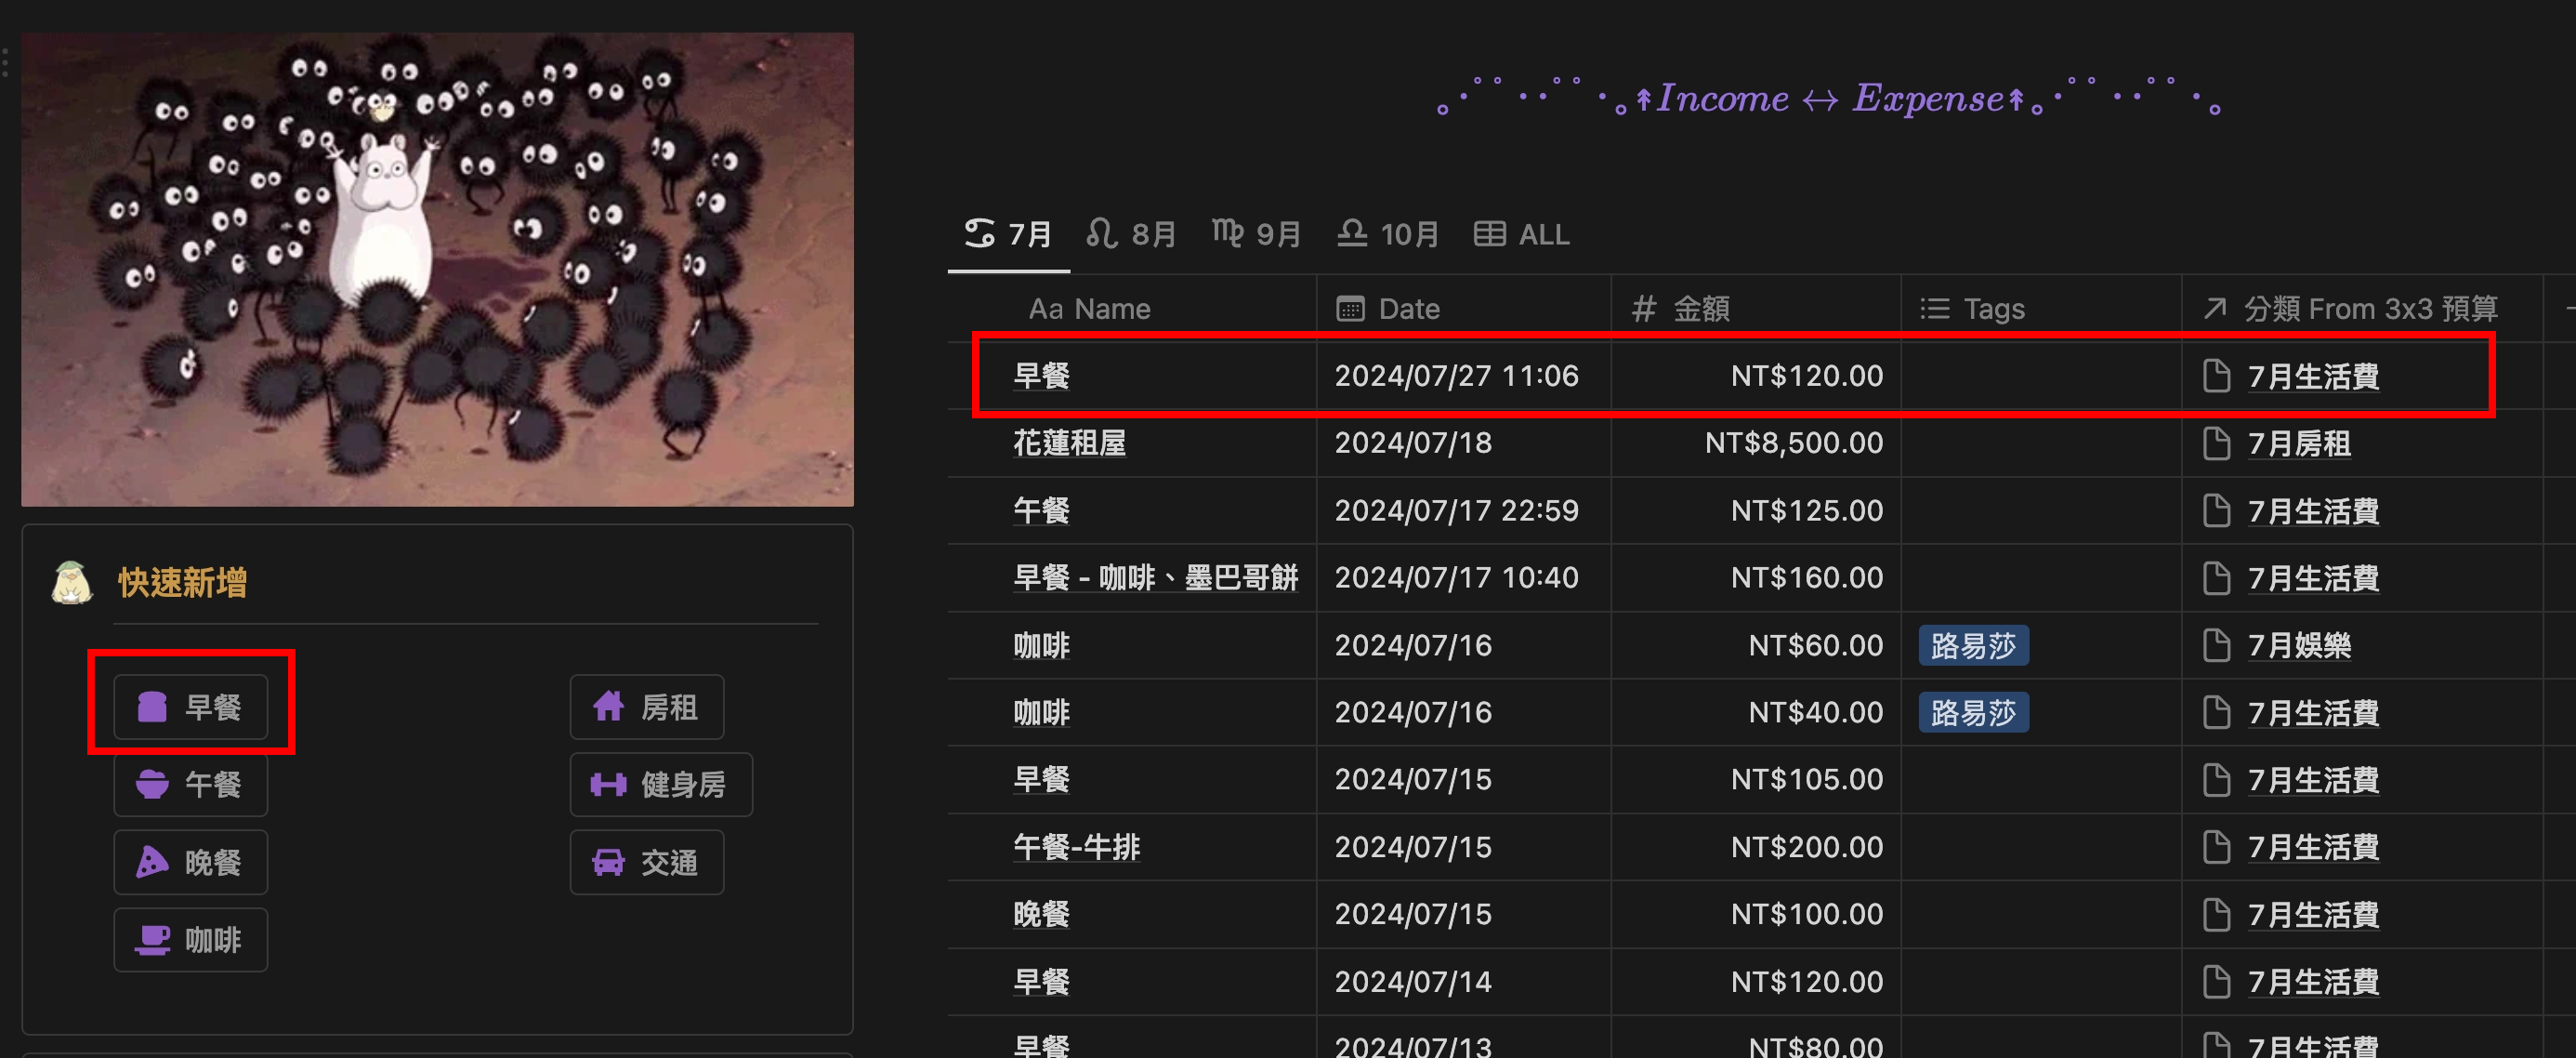Click the 晚餐 pizza icon button

pos(190,862)
